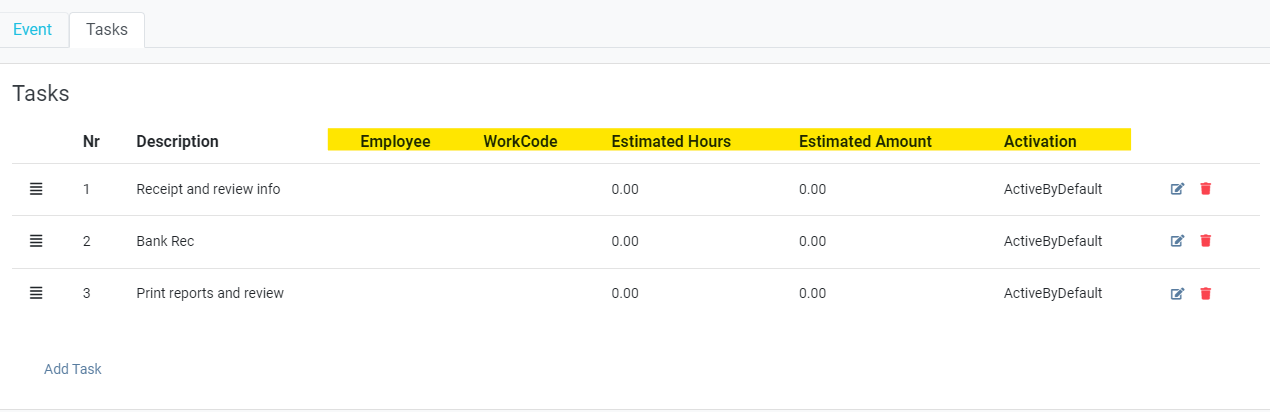Grab reorder handle for Bank Rec row
The width and height of the screenshot is (1270, 412).
[36, 241]
